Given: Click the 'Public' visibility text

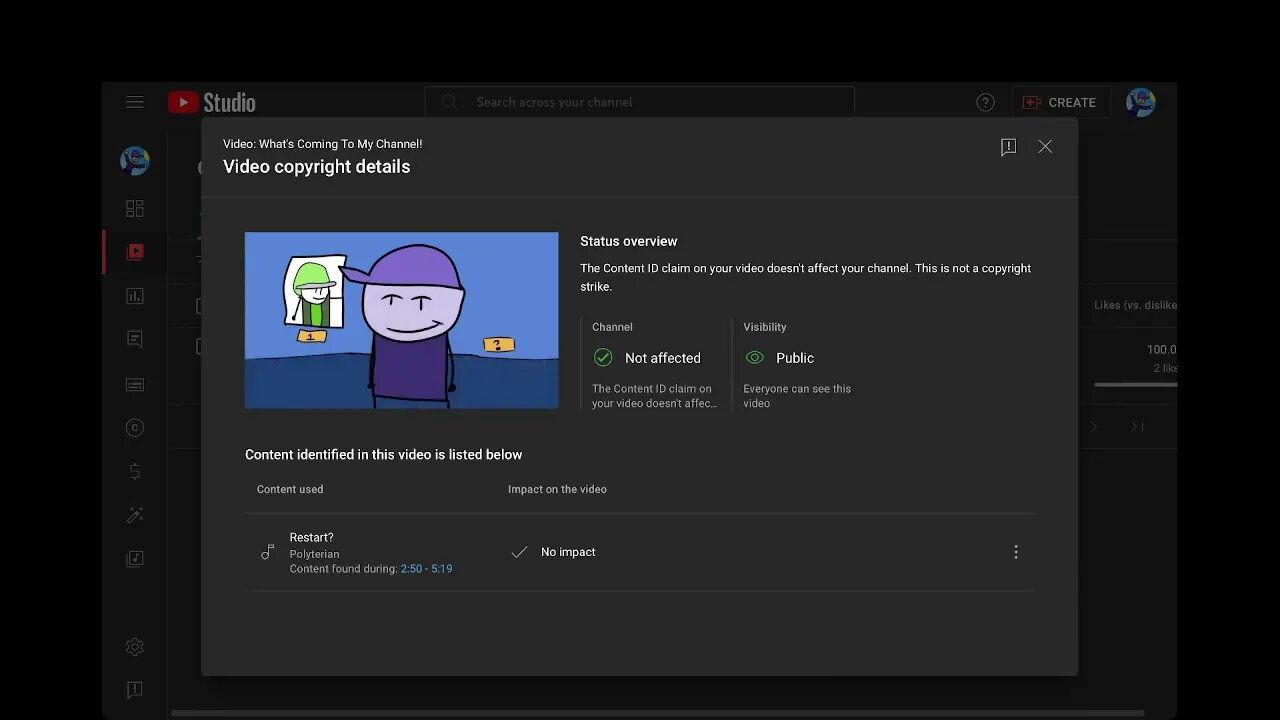Looking at the screenshot, I should coord(795,358).
